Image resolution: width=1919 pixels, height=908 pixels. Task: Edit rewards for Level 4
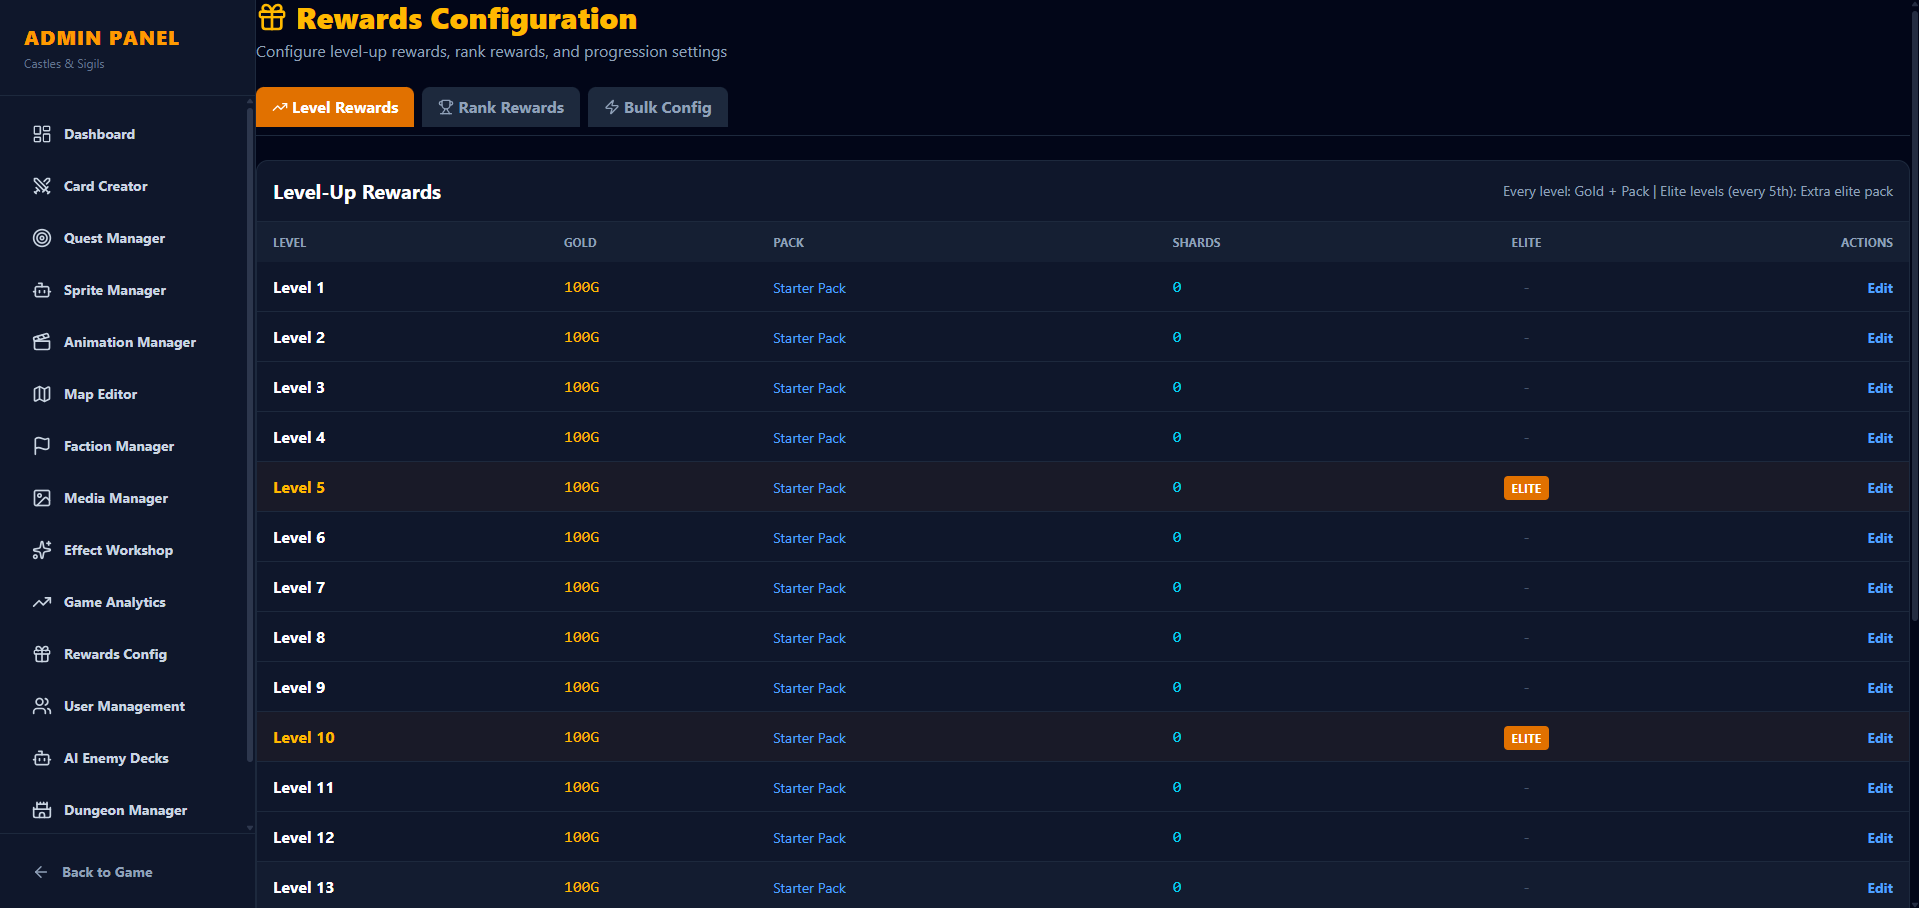(1880, 438)
